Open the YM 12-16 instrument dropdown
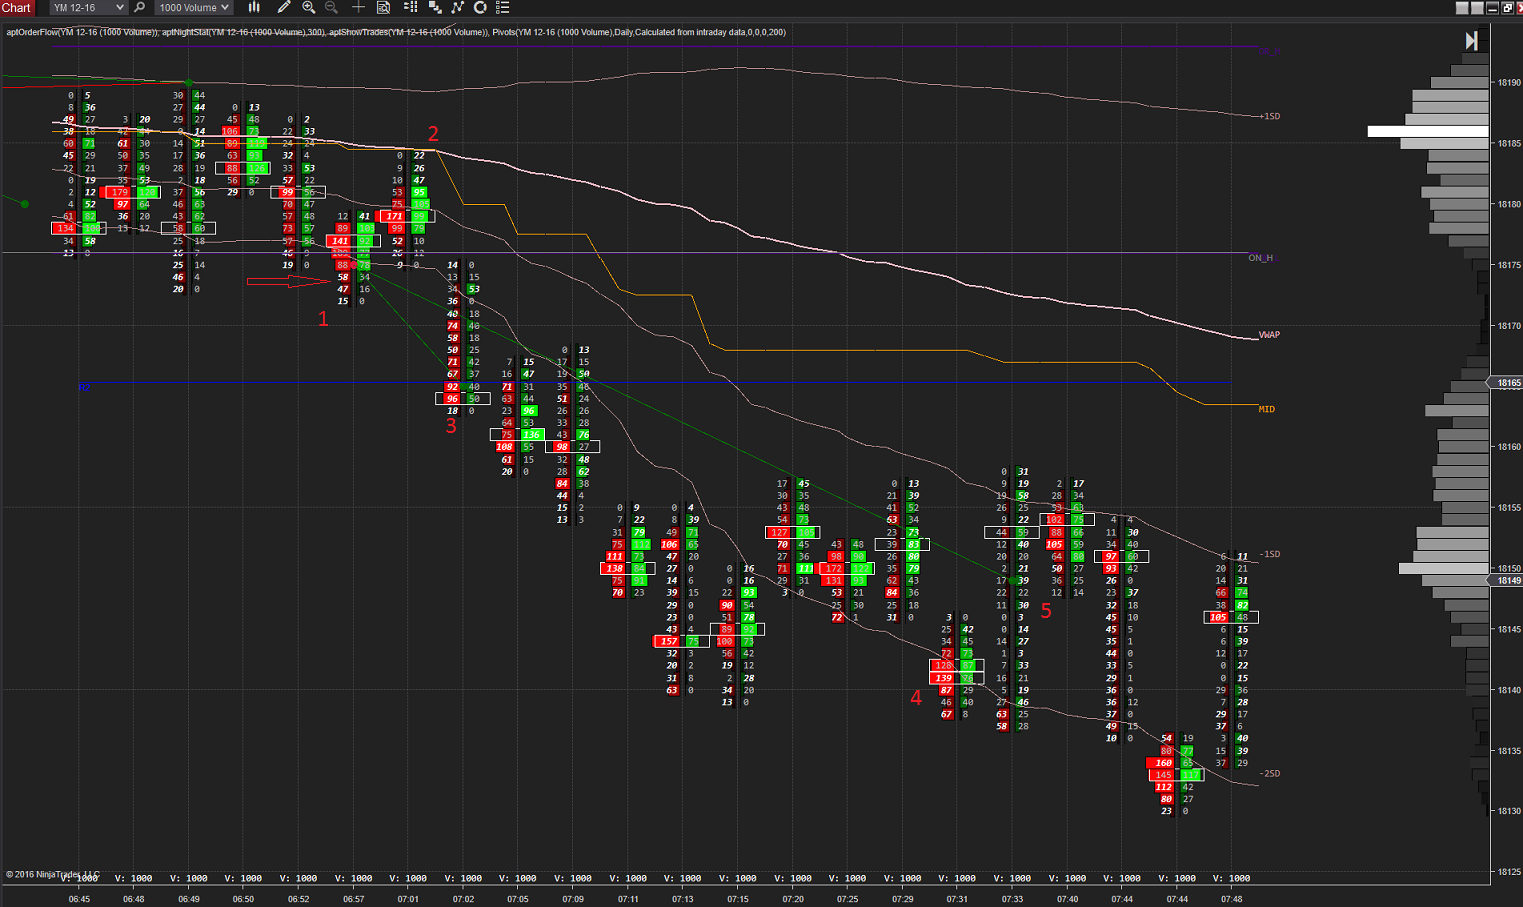 point(89,8)
